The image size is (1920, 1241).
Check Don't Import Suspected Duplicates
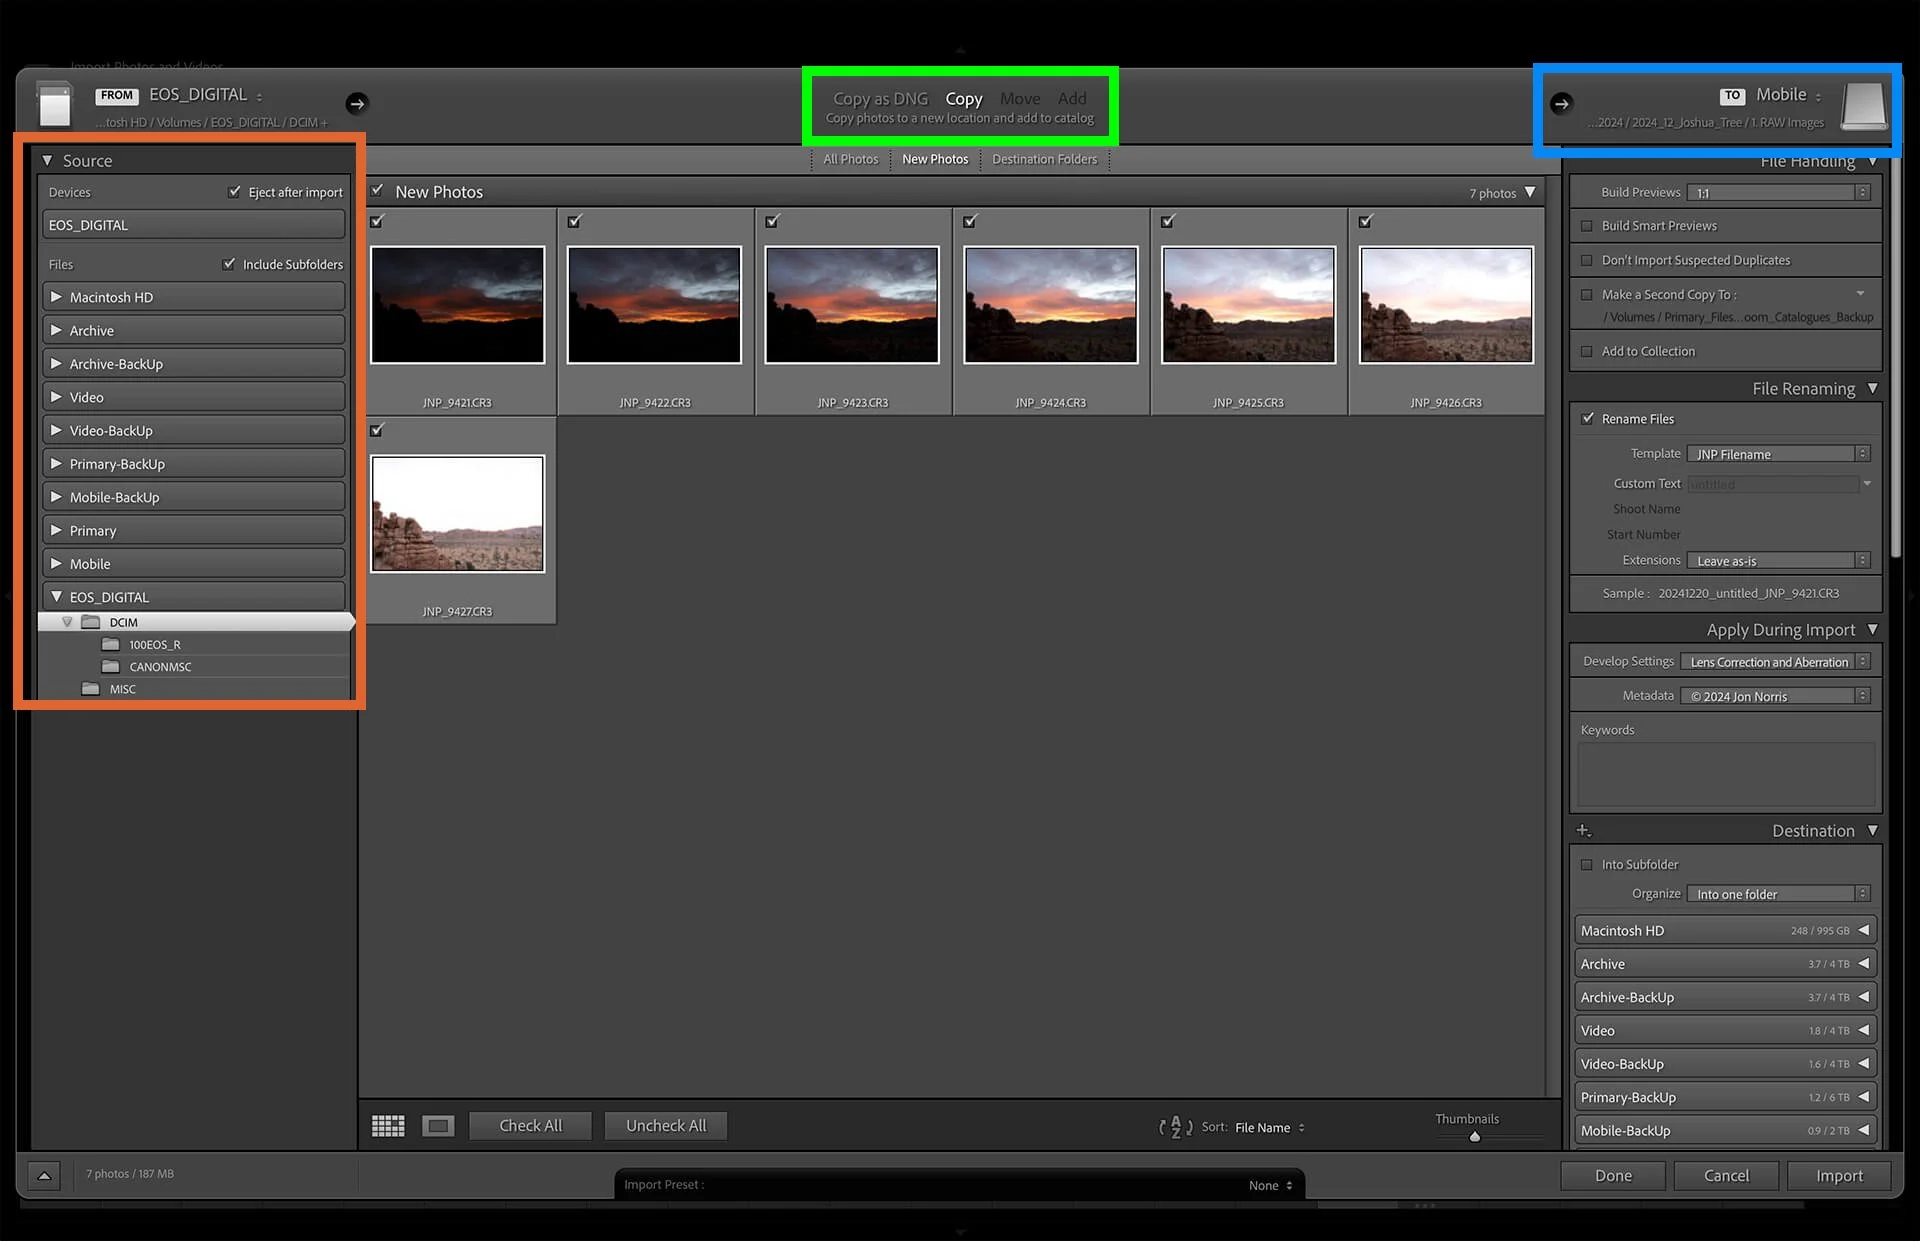[1587, 260]
